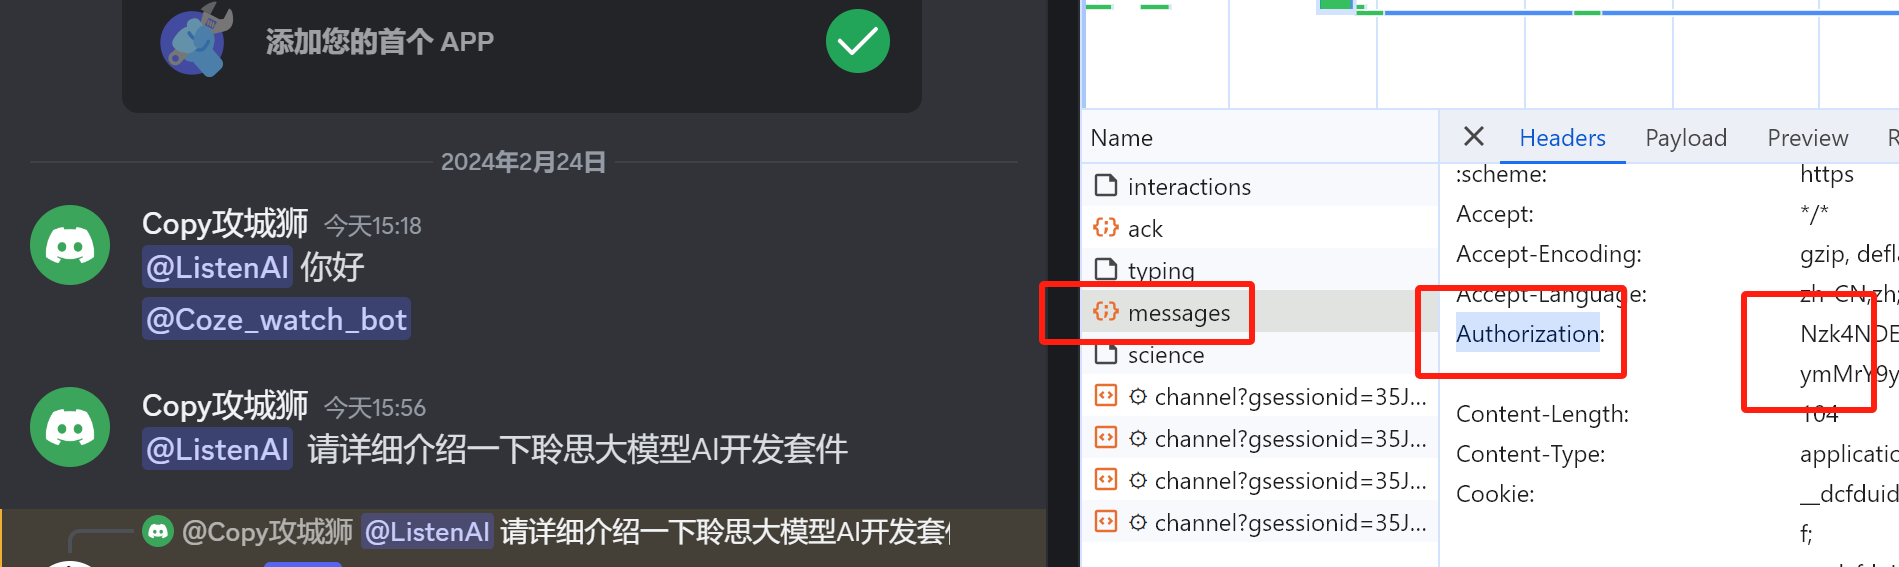Click the Content-Type header name
1899x567 pixels.
point(1530,454)
